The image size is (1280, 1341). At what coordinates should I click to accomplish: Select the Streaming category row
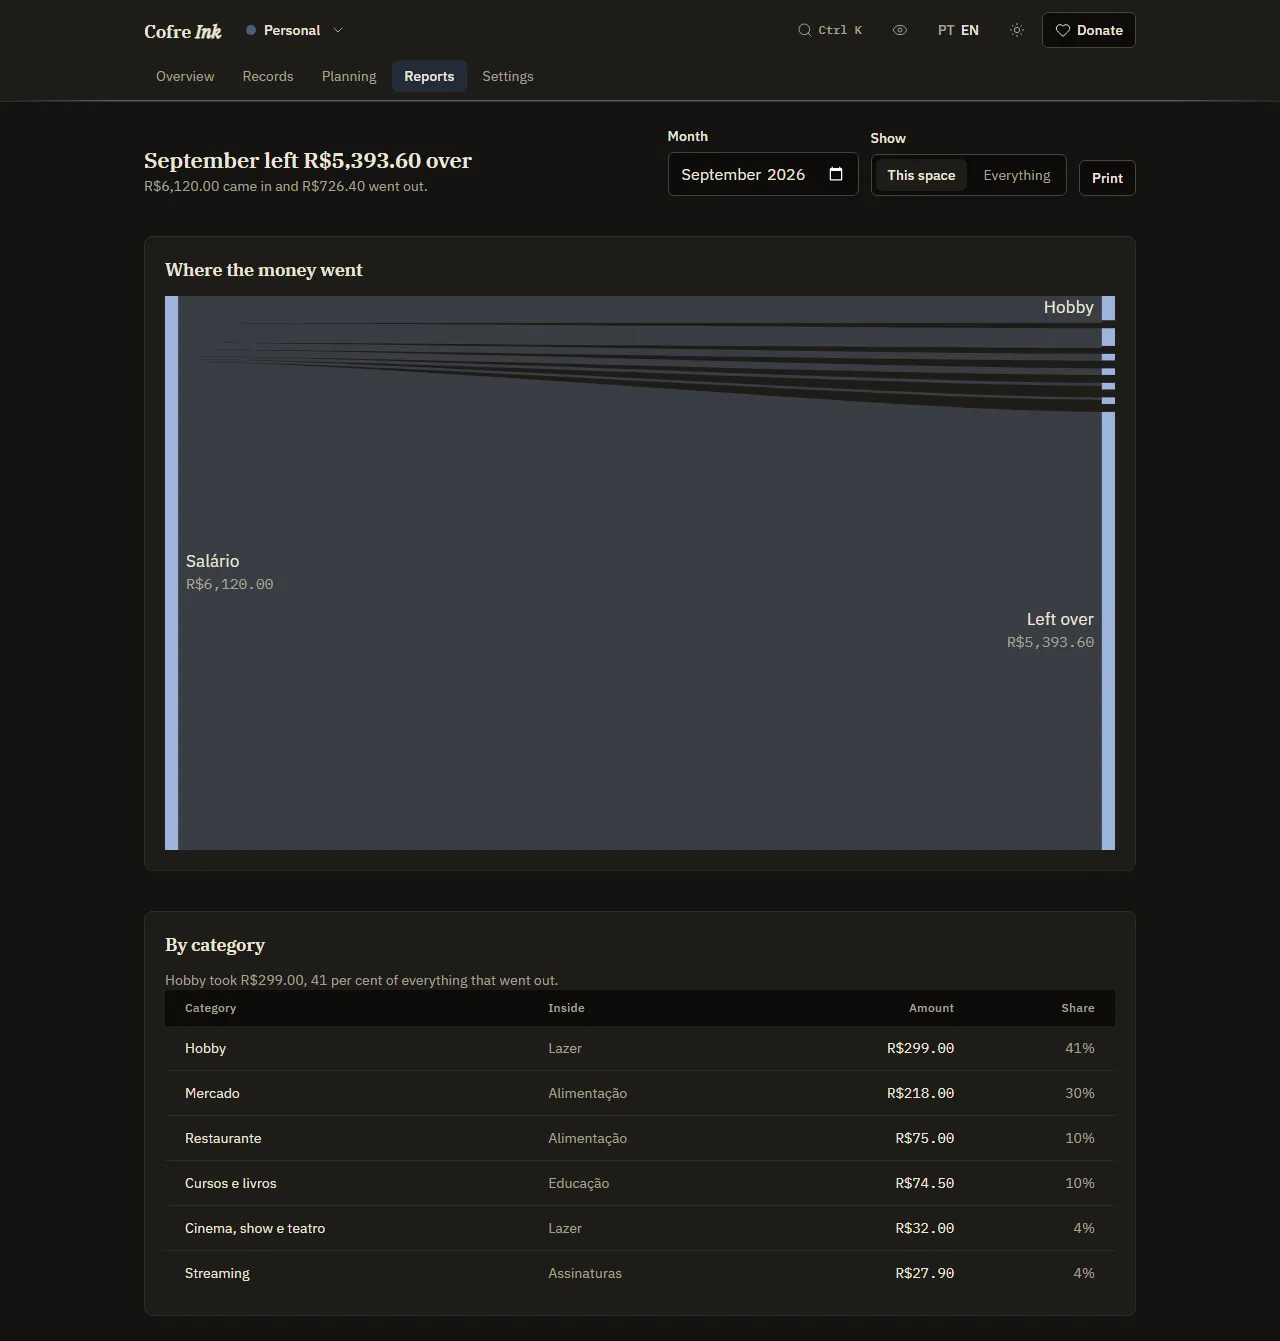tap(640, 1273)
